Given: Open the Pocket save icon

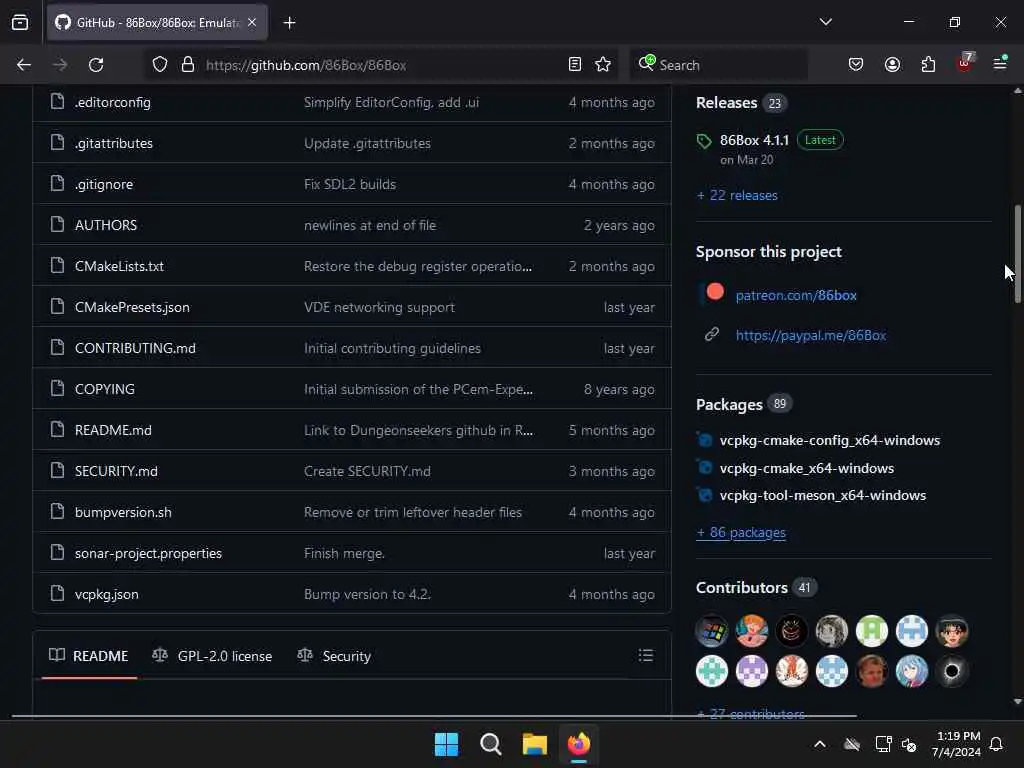Looking at the screenshot, I should [x=856, y=65].
